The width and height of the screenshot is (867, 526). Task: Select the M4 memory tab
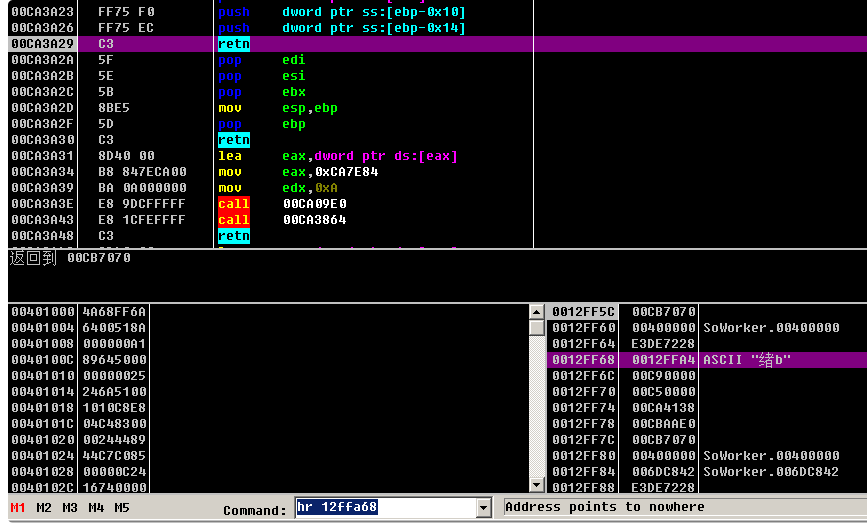[96, 508]
